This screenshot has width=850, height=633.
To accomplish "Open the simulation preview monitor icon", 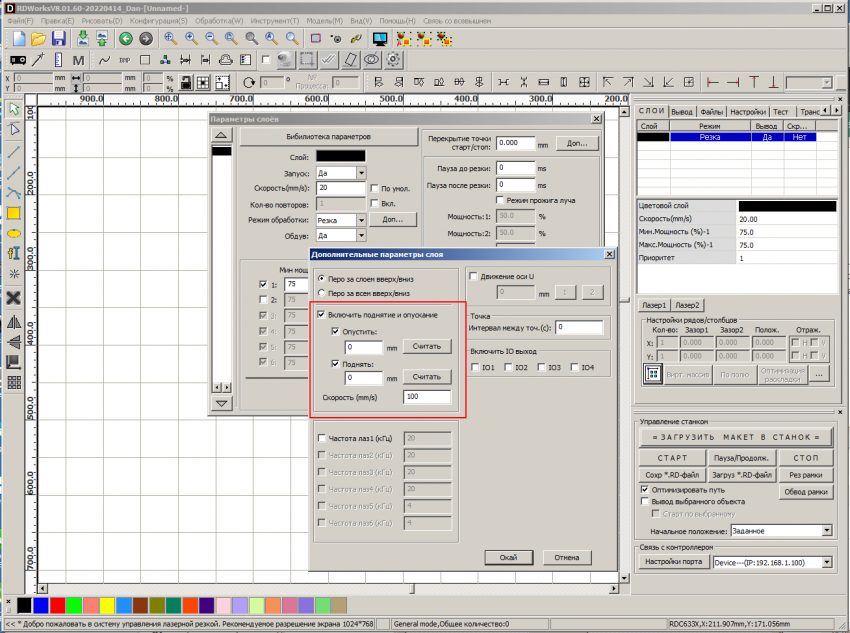I will tap(379, 37).
